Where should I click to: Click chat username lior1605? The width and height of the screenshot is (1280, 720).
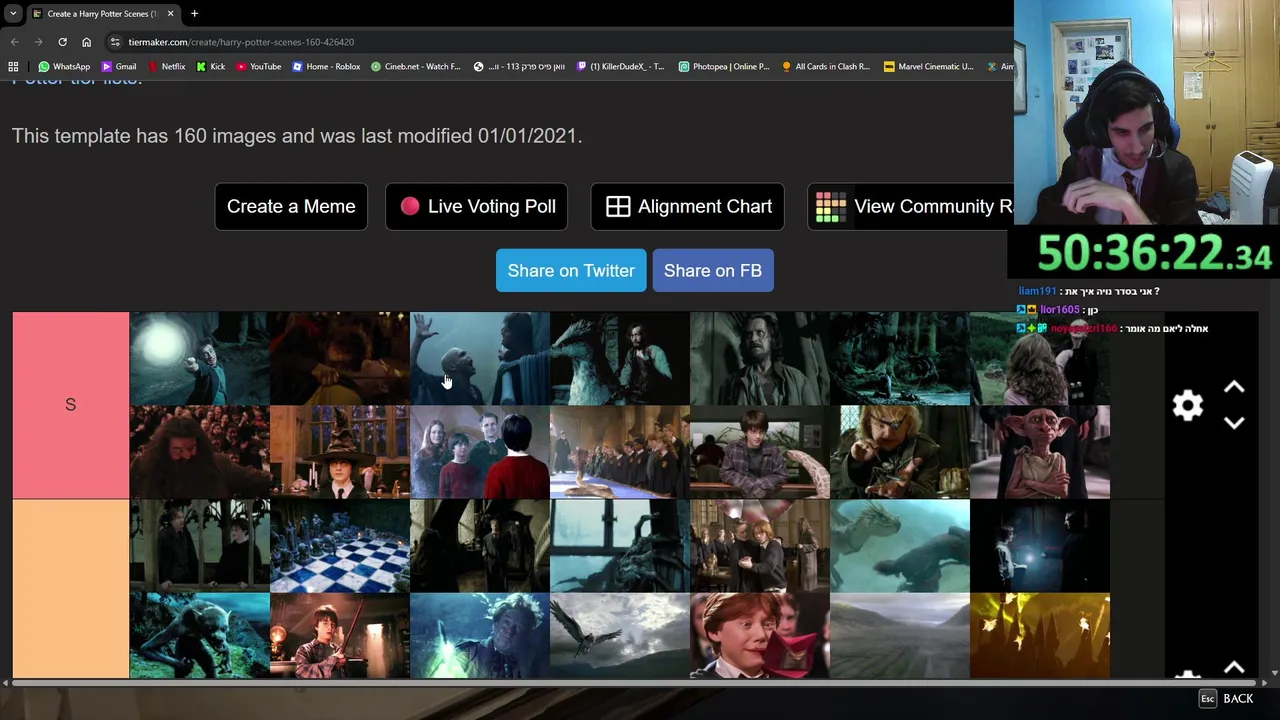coord(1059,310)
